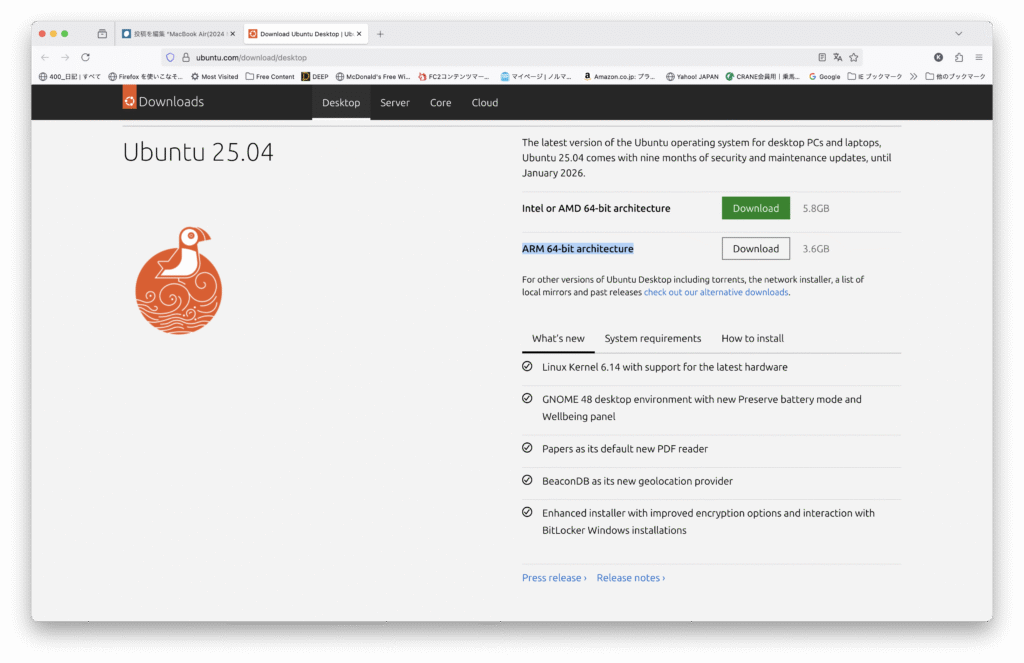Click the Linux Kernel 6.14 feature line
Screen dimensions: 1024x663
click(664, 367)
